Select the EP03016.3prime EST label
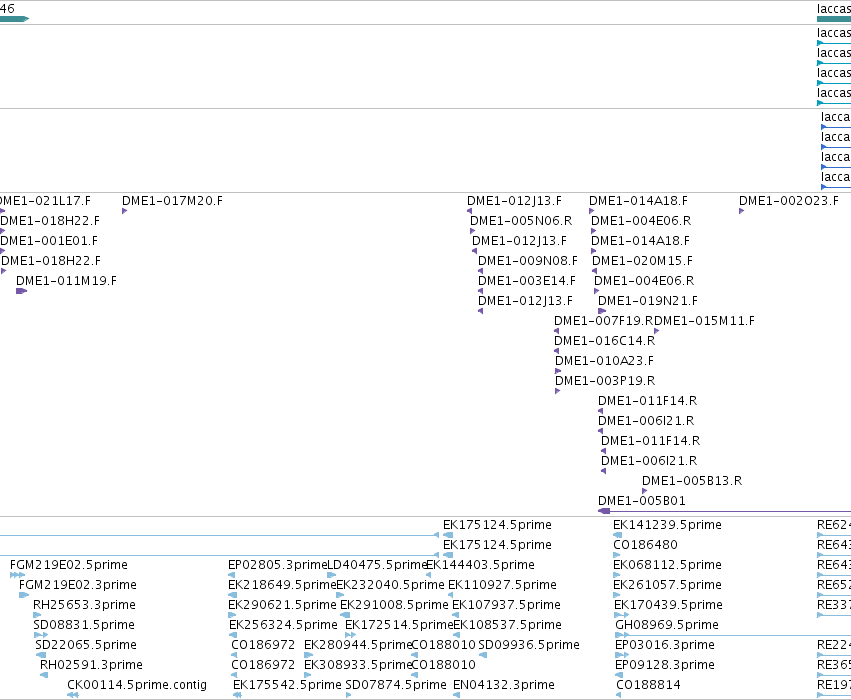This screenshot has width=851, height=700. click(665, 645)
